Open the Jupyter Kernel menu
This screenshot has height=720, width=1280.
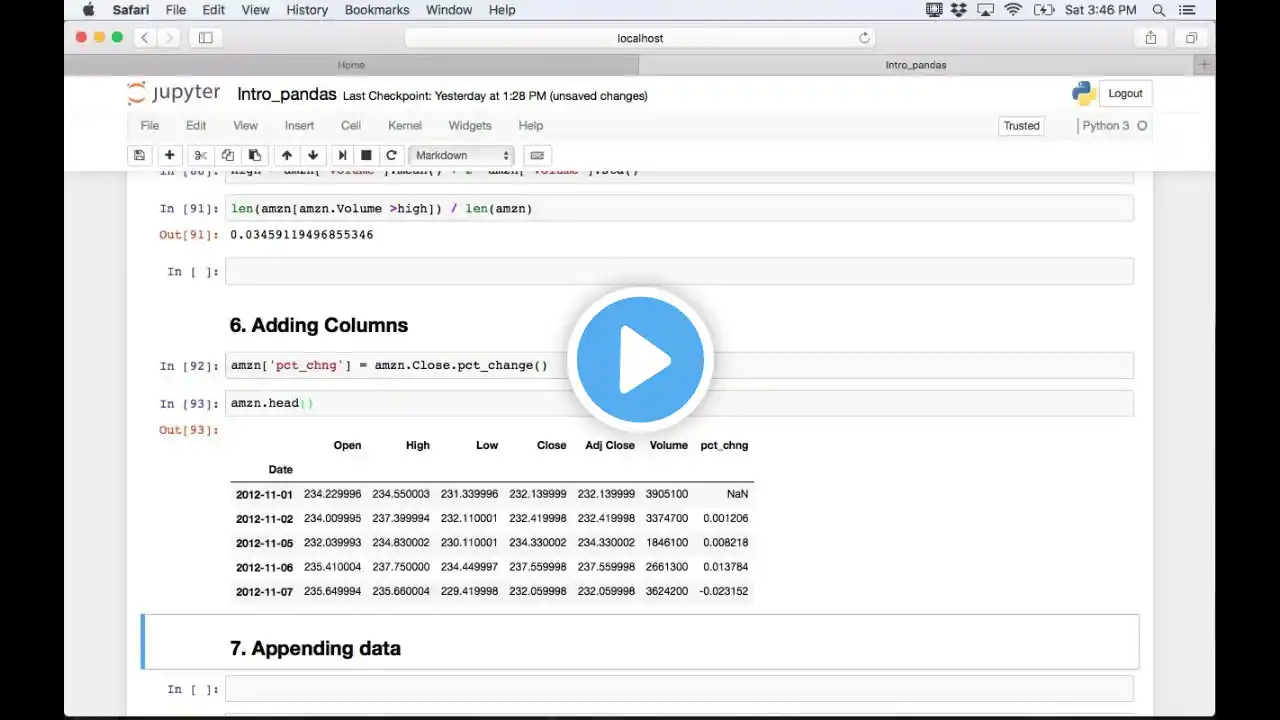pos(405,126)
